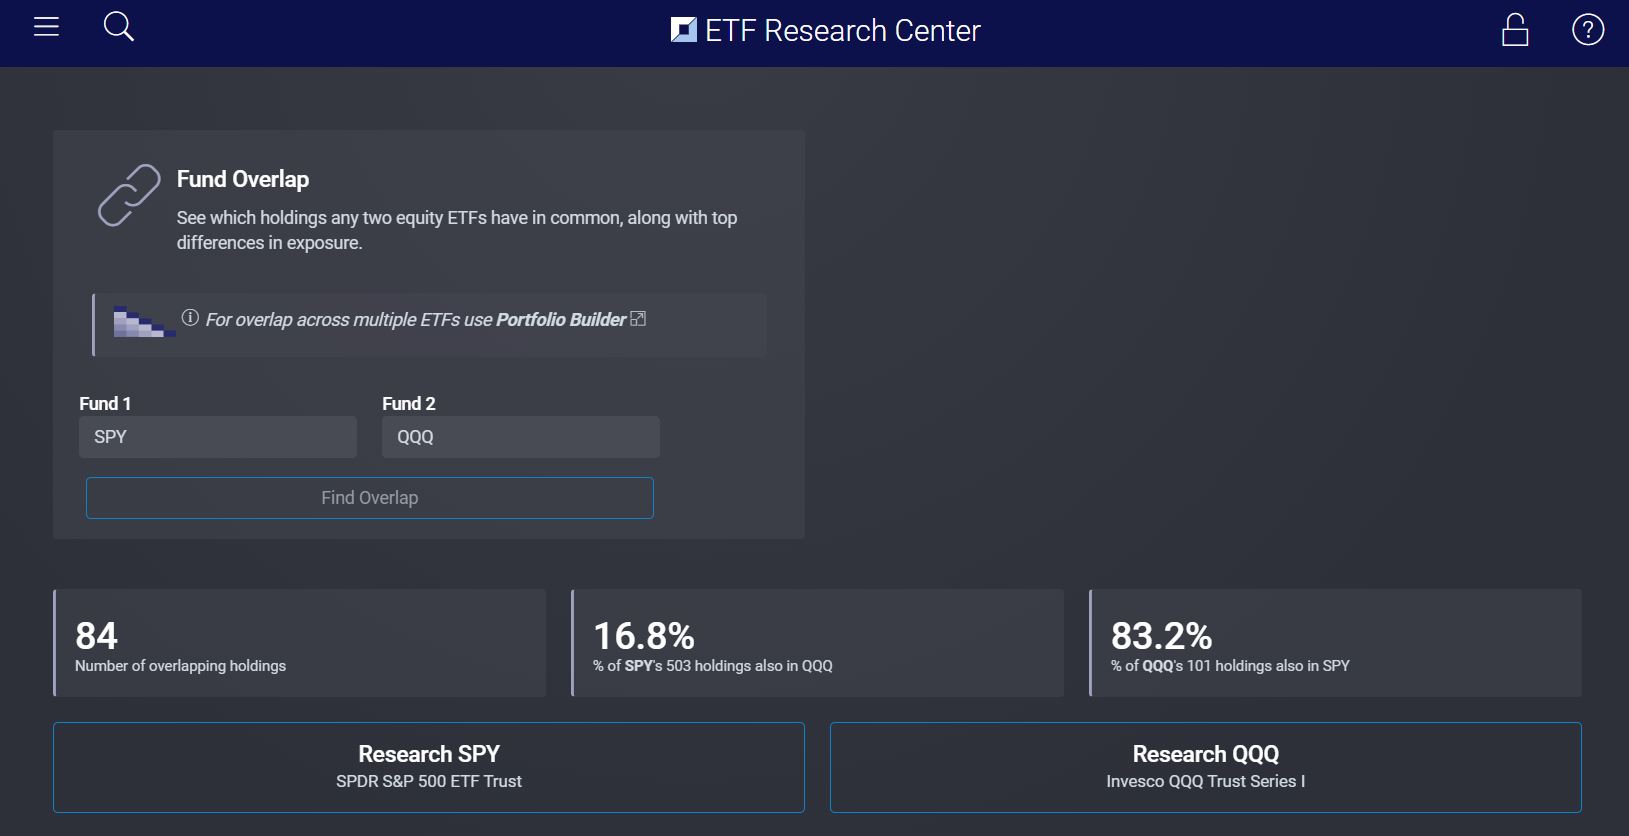Click 'SPDR S&P 500 ETF Trust' text
The width and height of the screenshot is (1629, 836).
point(429,782)
